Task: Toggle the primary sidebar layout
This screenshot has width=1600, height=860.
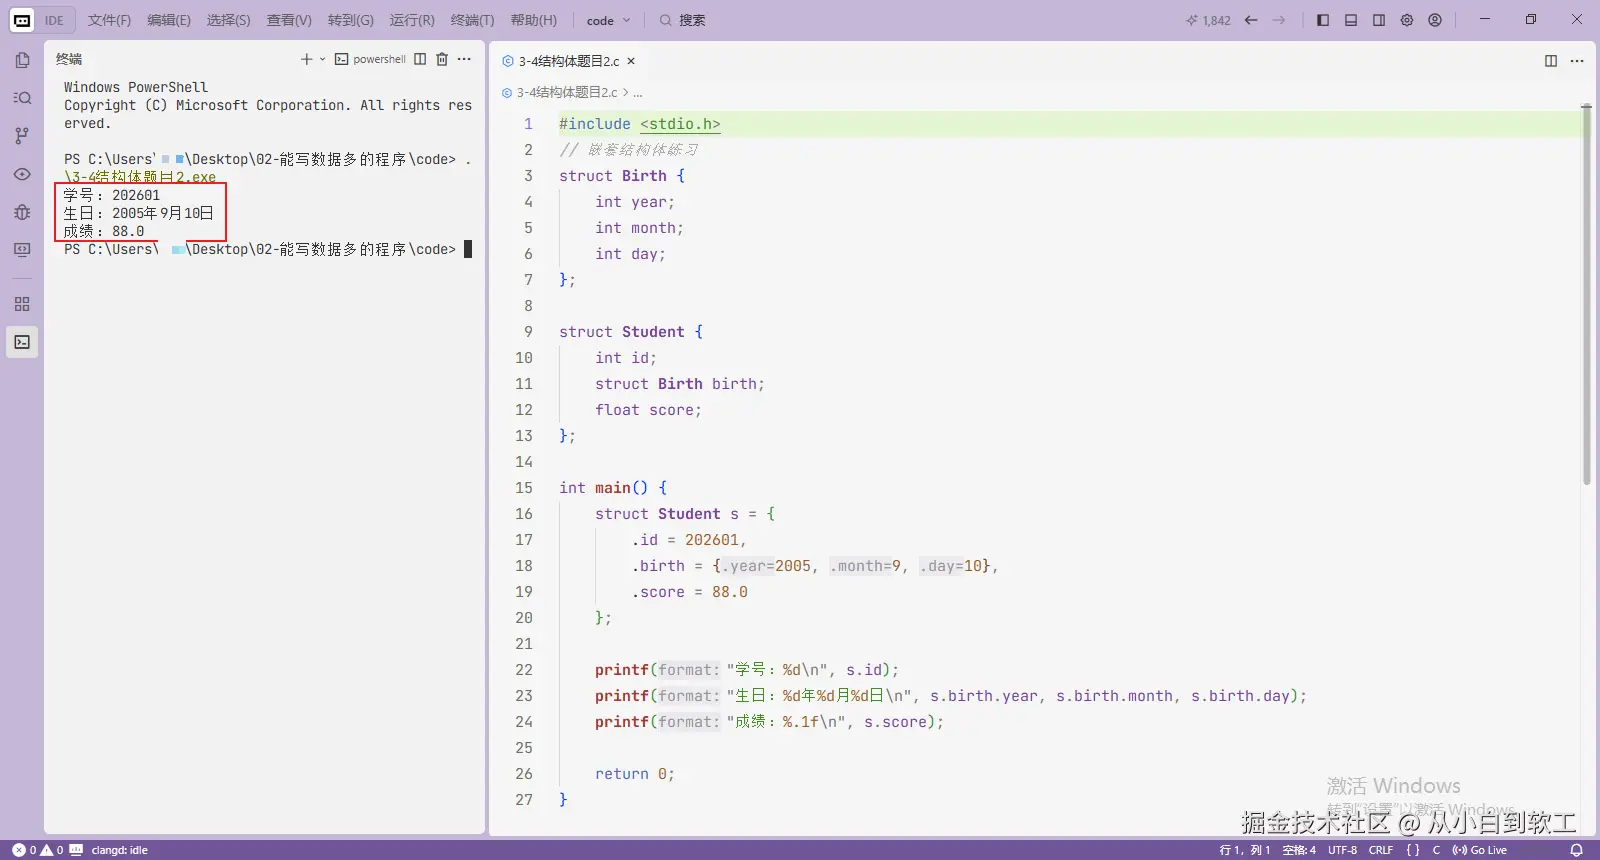Action: [1323, 20]
